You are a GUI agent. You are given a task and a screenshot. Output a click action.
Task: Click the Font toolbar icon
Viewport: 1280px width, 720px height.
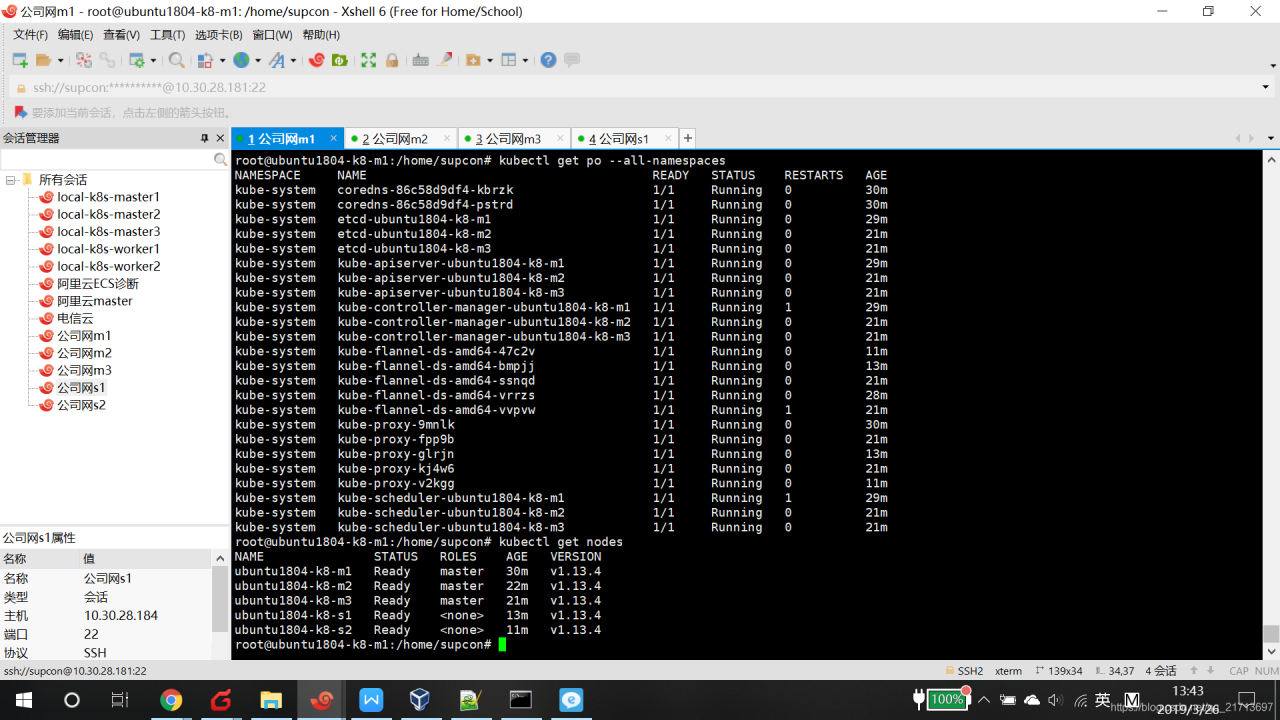click(x=277, y=60)
